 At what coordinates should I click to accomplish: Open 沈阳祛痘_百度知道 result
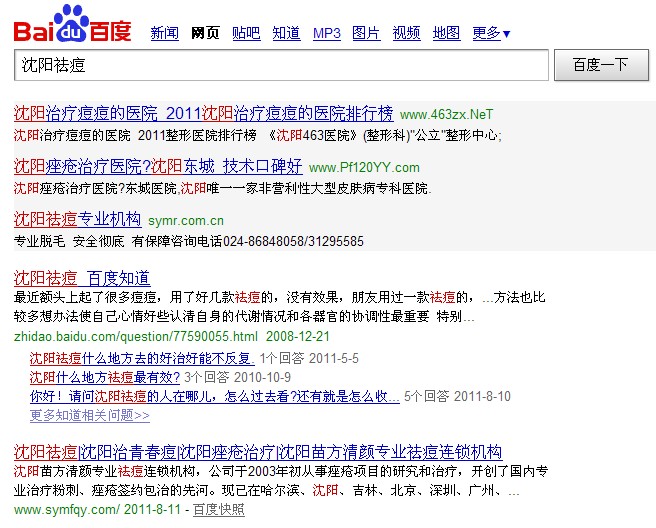point(82,277)
